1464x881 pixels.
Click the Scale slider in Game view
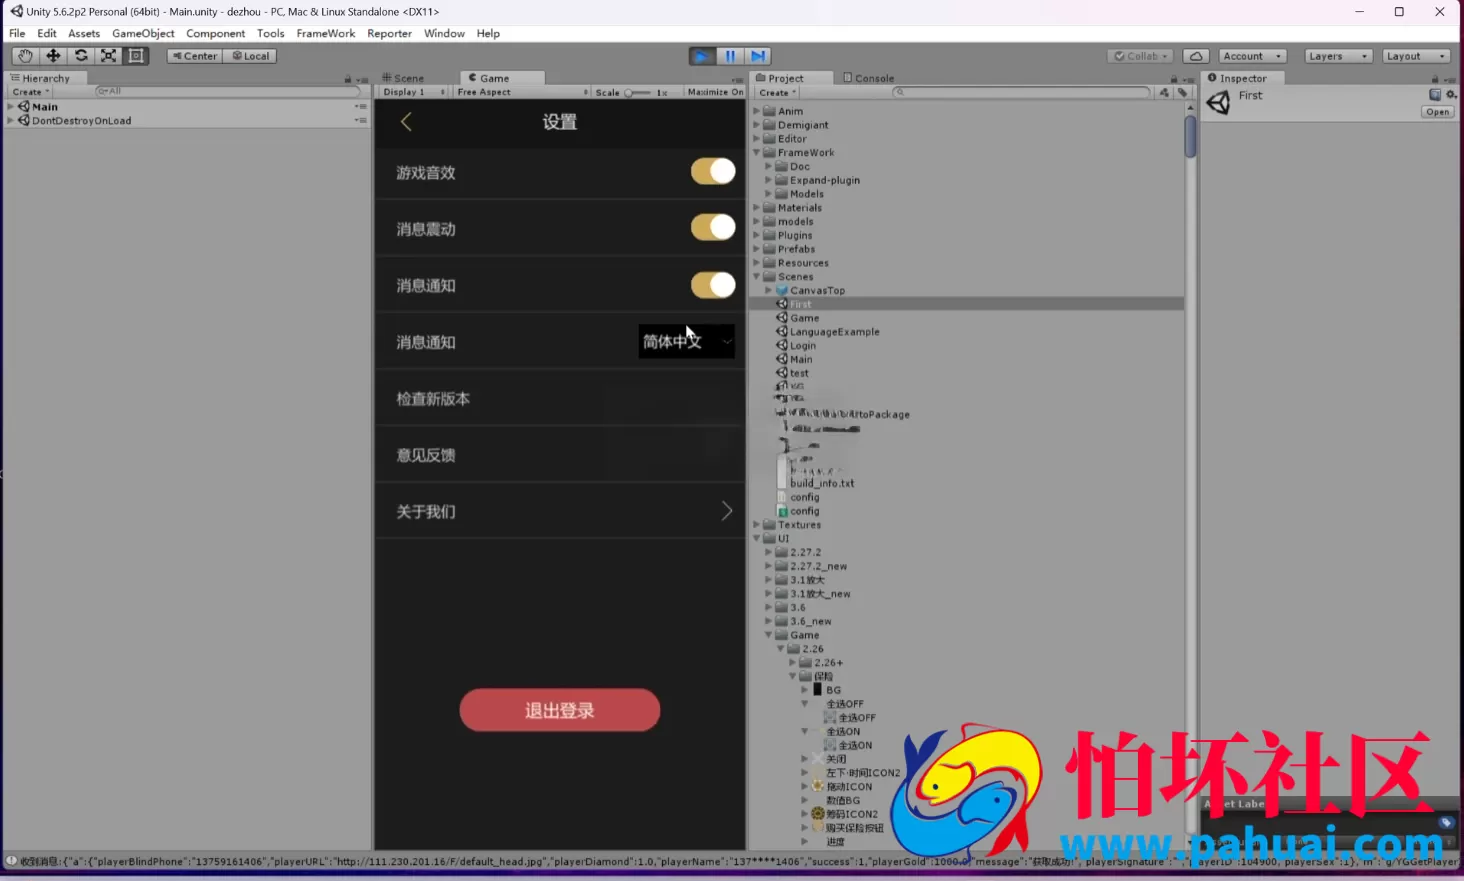click(x=637, y=92)
